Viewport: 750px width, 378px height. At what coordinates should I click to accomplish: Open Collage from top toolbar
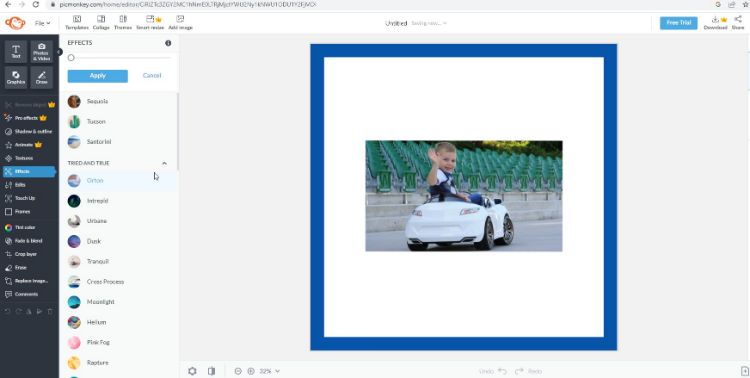101,22
